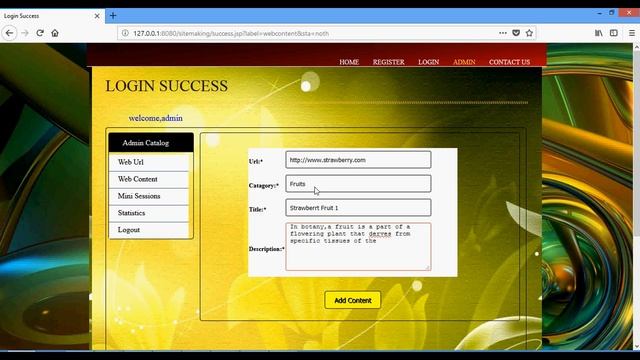
Task: Open the CONTACT US navigation link
Action: 509,62
